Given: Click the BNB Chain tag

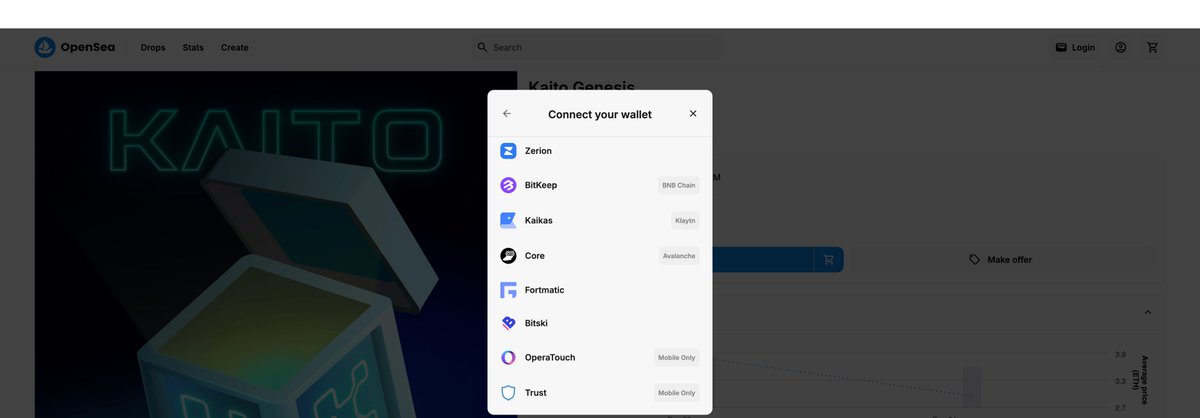Looking at the screenshot, I should click(x=678, y=185).
